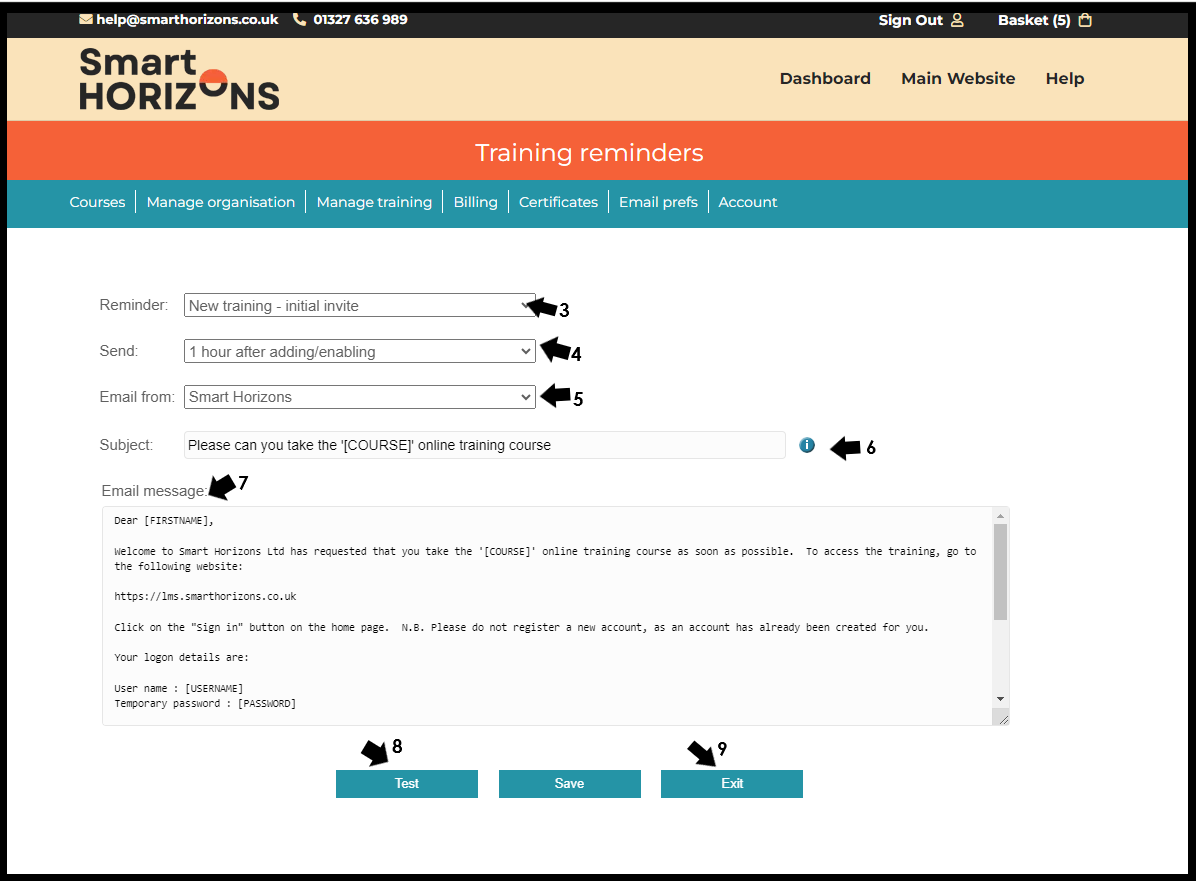Click the 'Reminder:' label
This screenshot has height=881, width=1196.
pyautogui.click(x=133, y=304)
